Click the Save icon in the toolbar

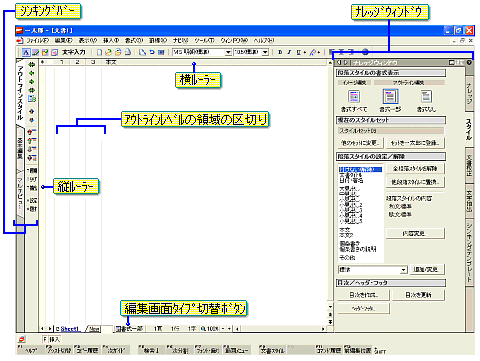point(118,52)
